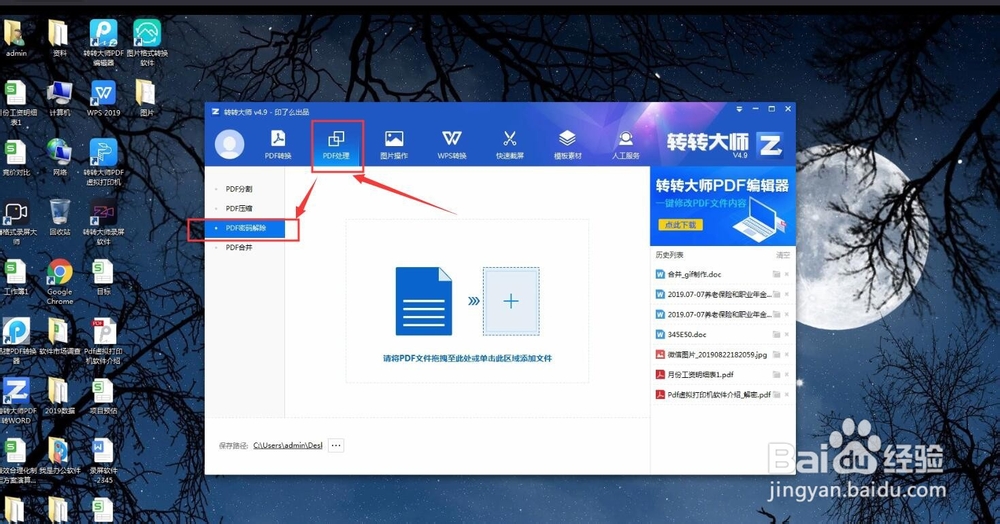Open history item 合并_gif制作.doc

(694, 275)
